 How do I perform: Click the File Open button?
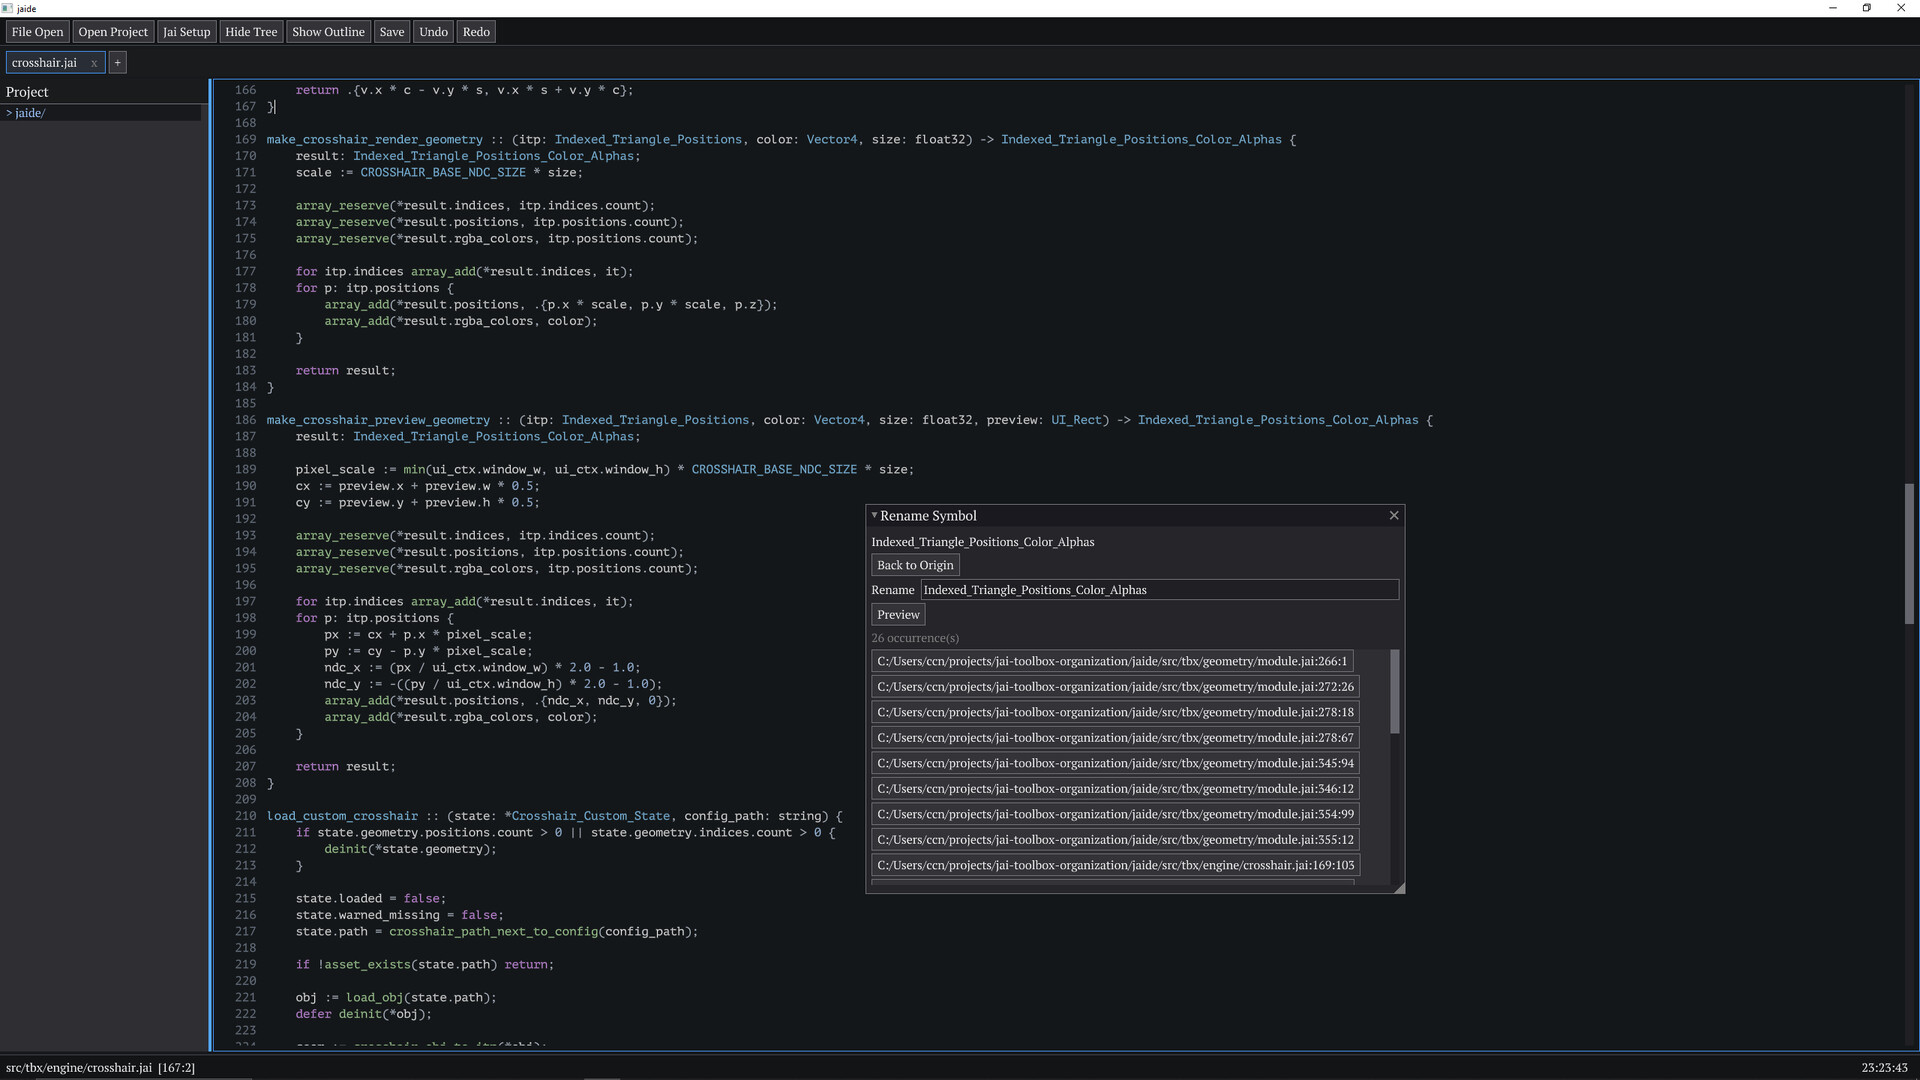(37, 32)
